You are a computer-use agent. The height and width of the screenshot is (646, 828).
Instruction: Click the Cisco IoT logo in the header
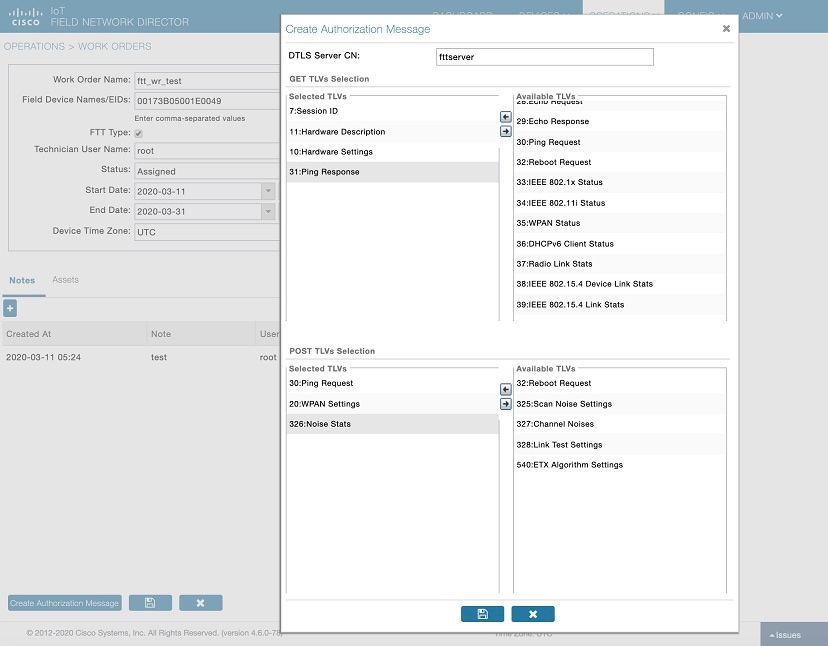tap(24, 17)
